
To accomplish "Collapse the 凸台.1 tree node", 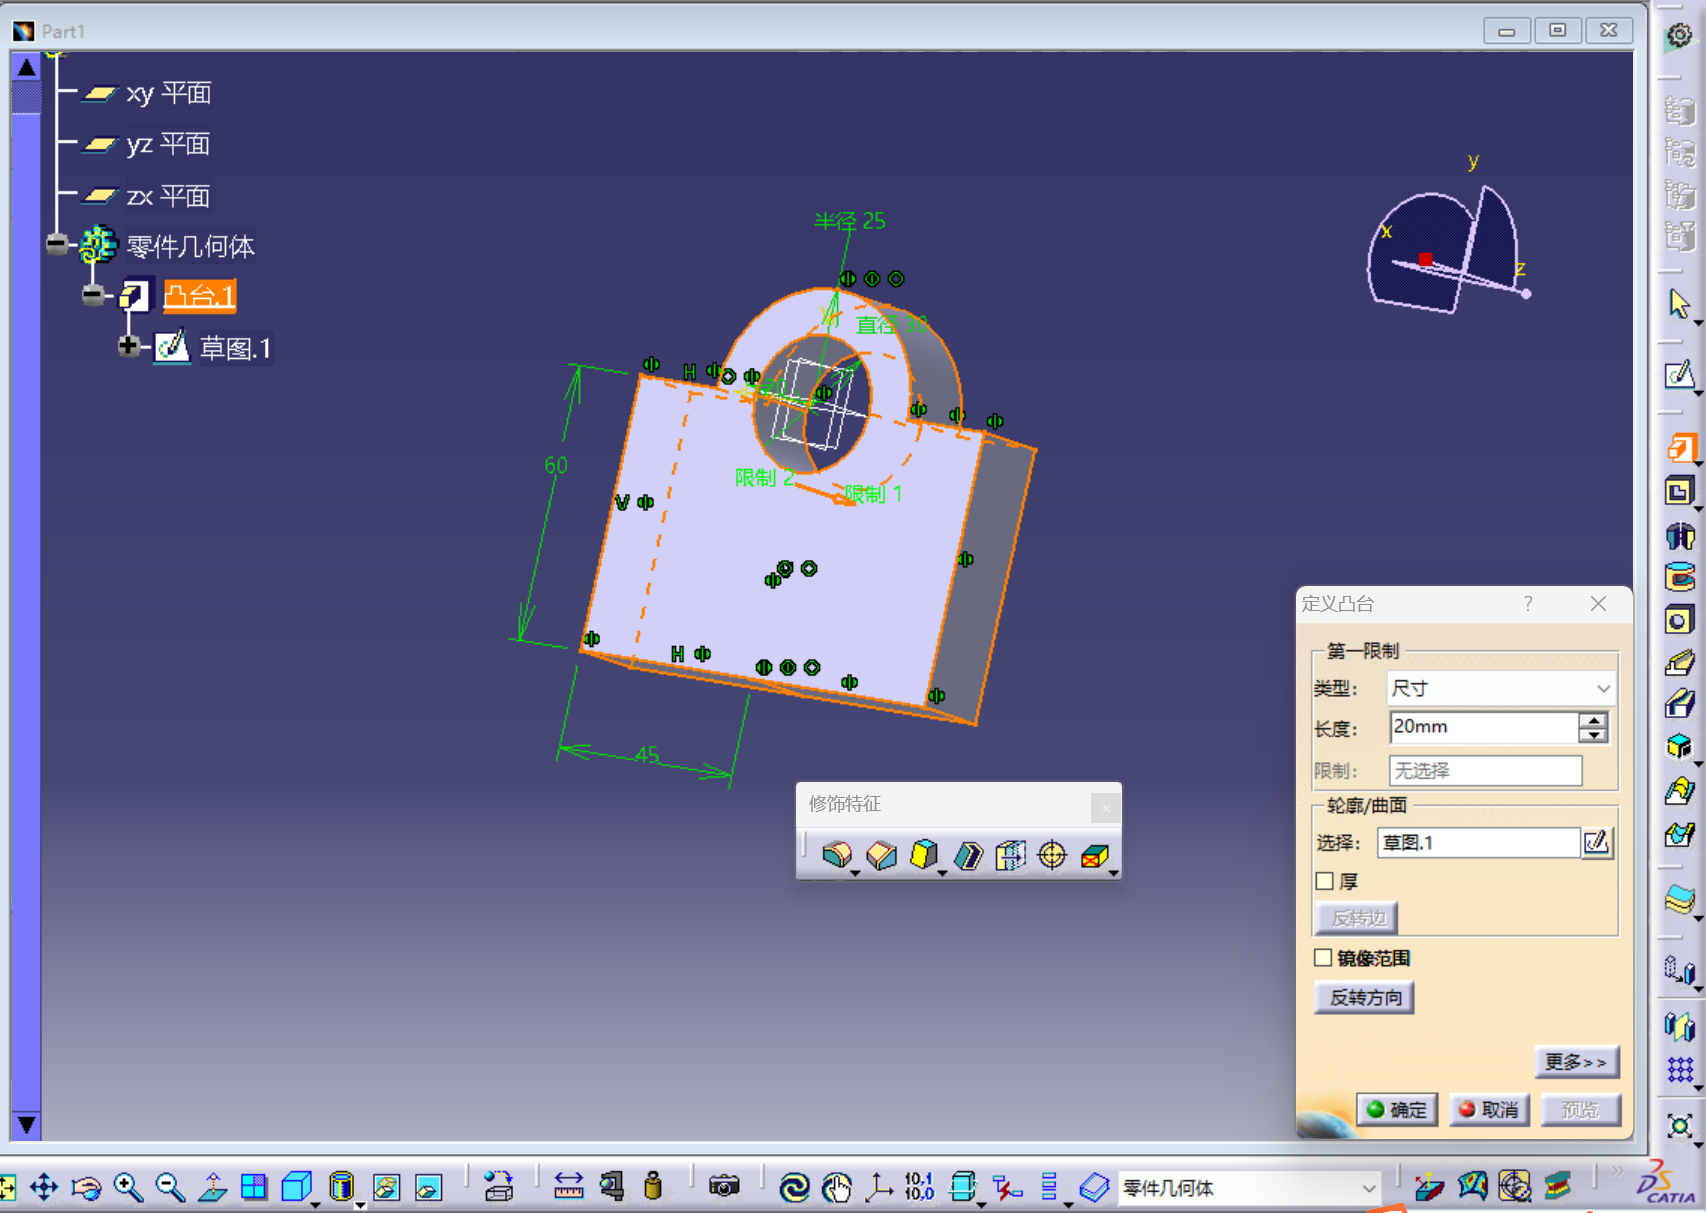I will (93, 295).
